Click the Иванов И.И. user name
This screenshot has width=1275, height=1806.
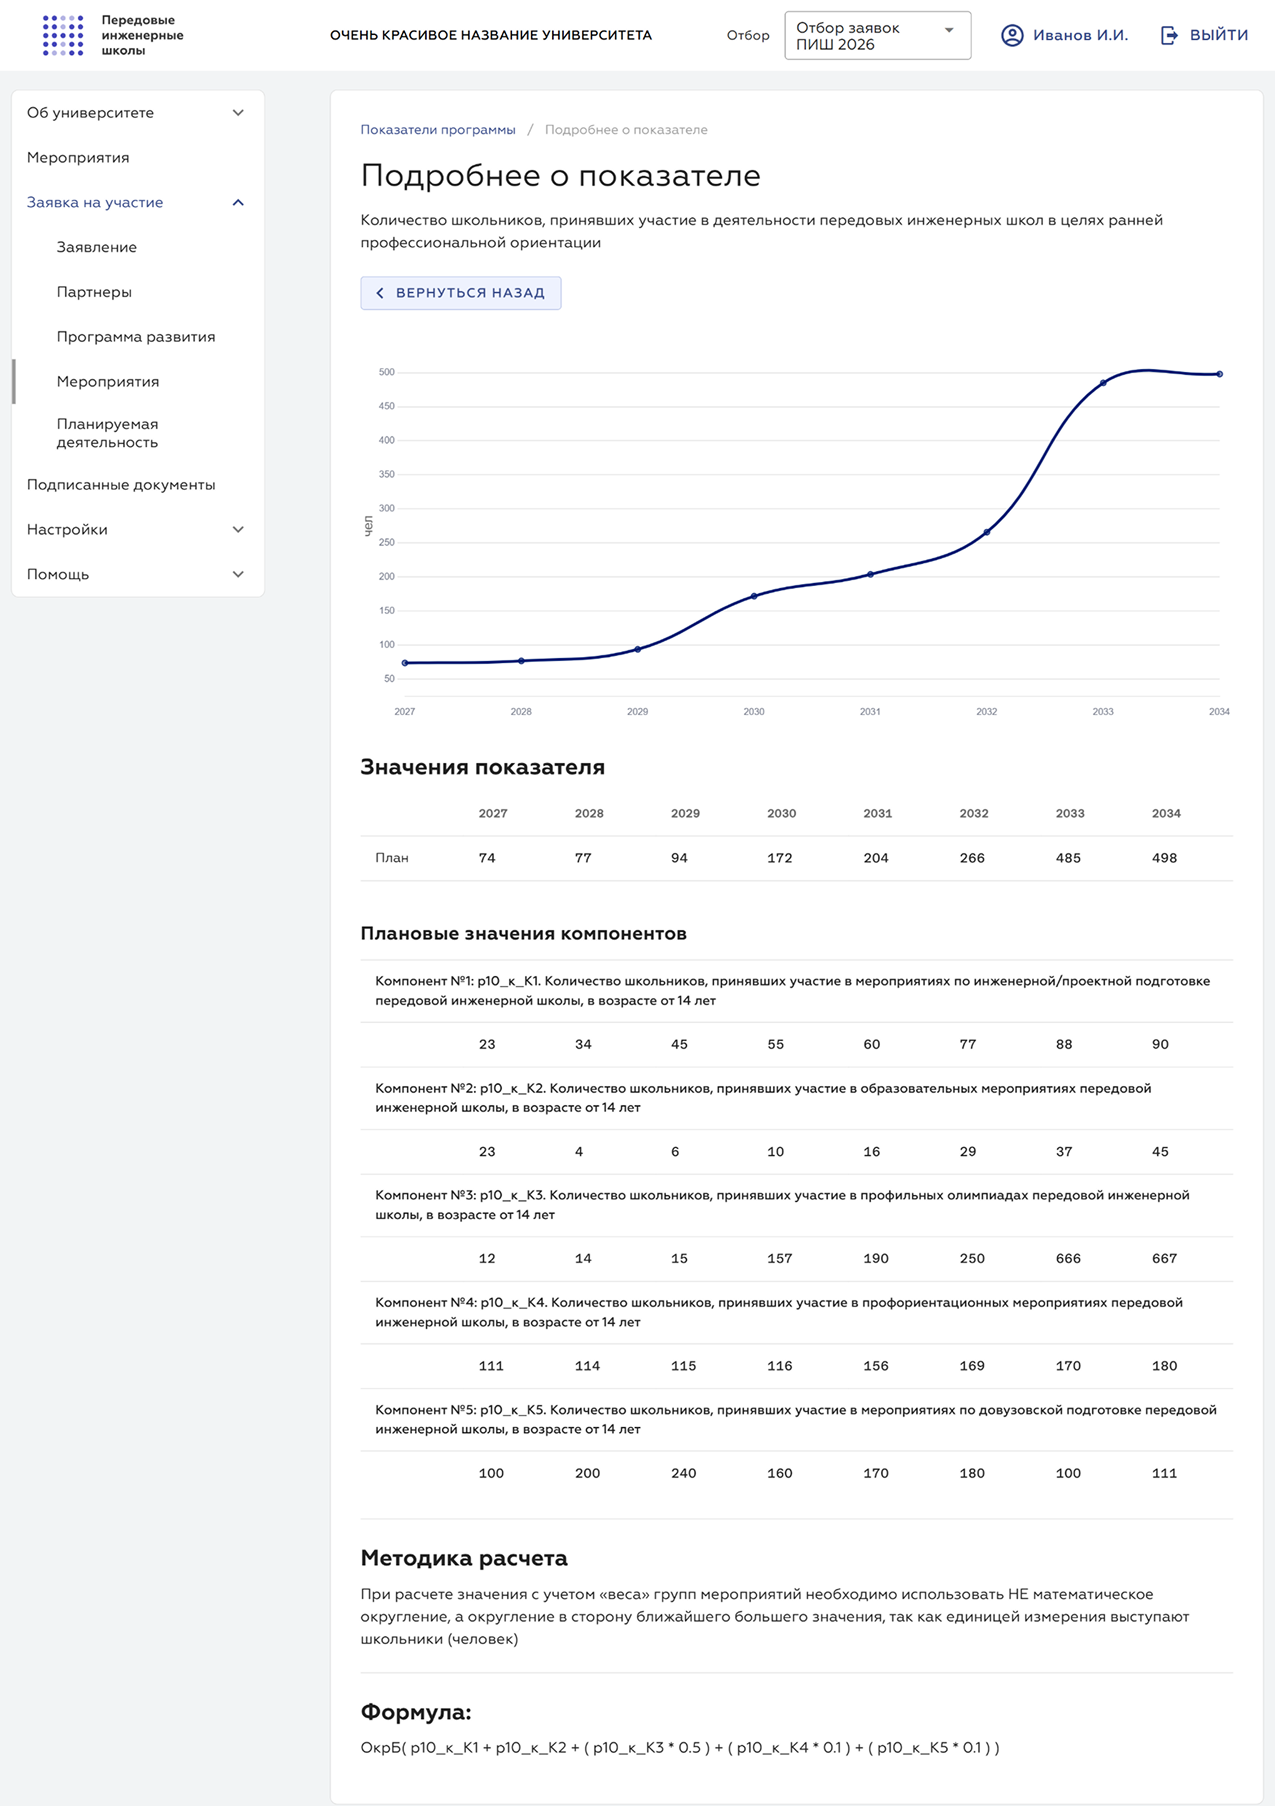coord(1080,35)
